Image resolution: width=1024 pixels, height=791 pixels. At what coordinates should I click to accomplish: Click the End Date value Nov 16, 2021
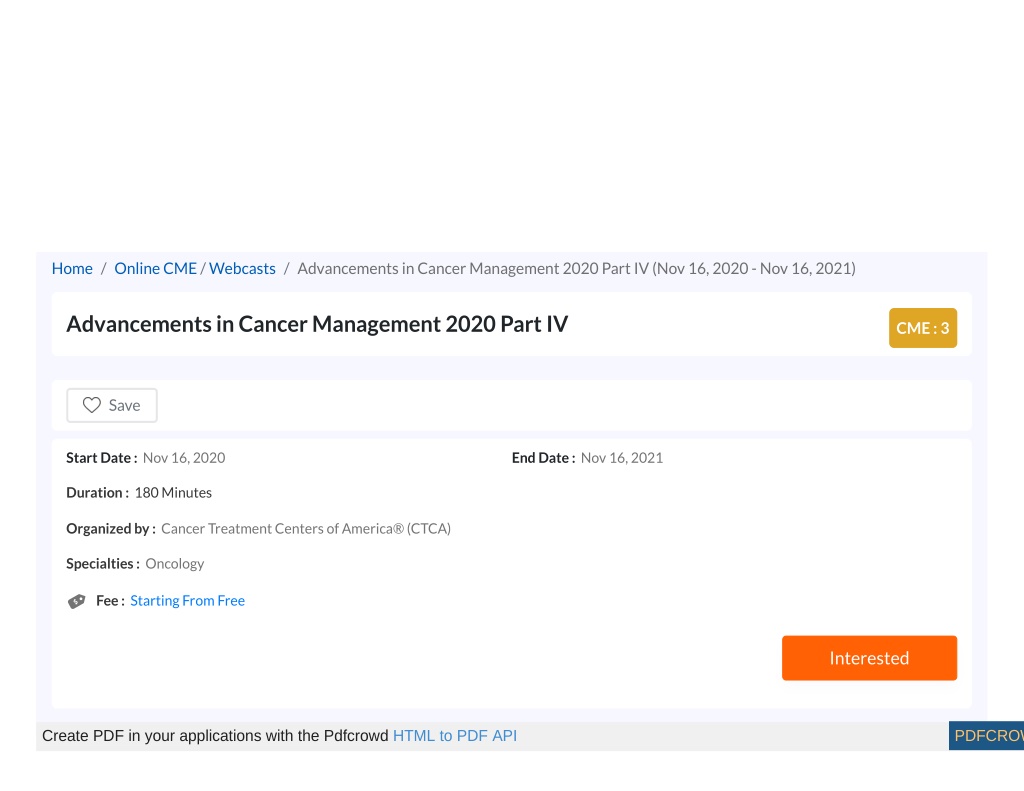pos(621,458)
